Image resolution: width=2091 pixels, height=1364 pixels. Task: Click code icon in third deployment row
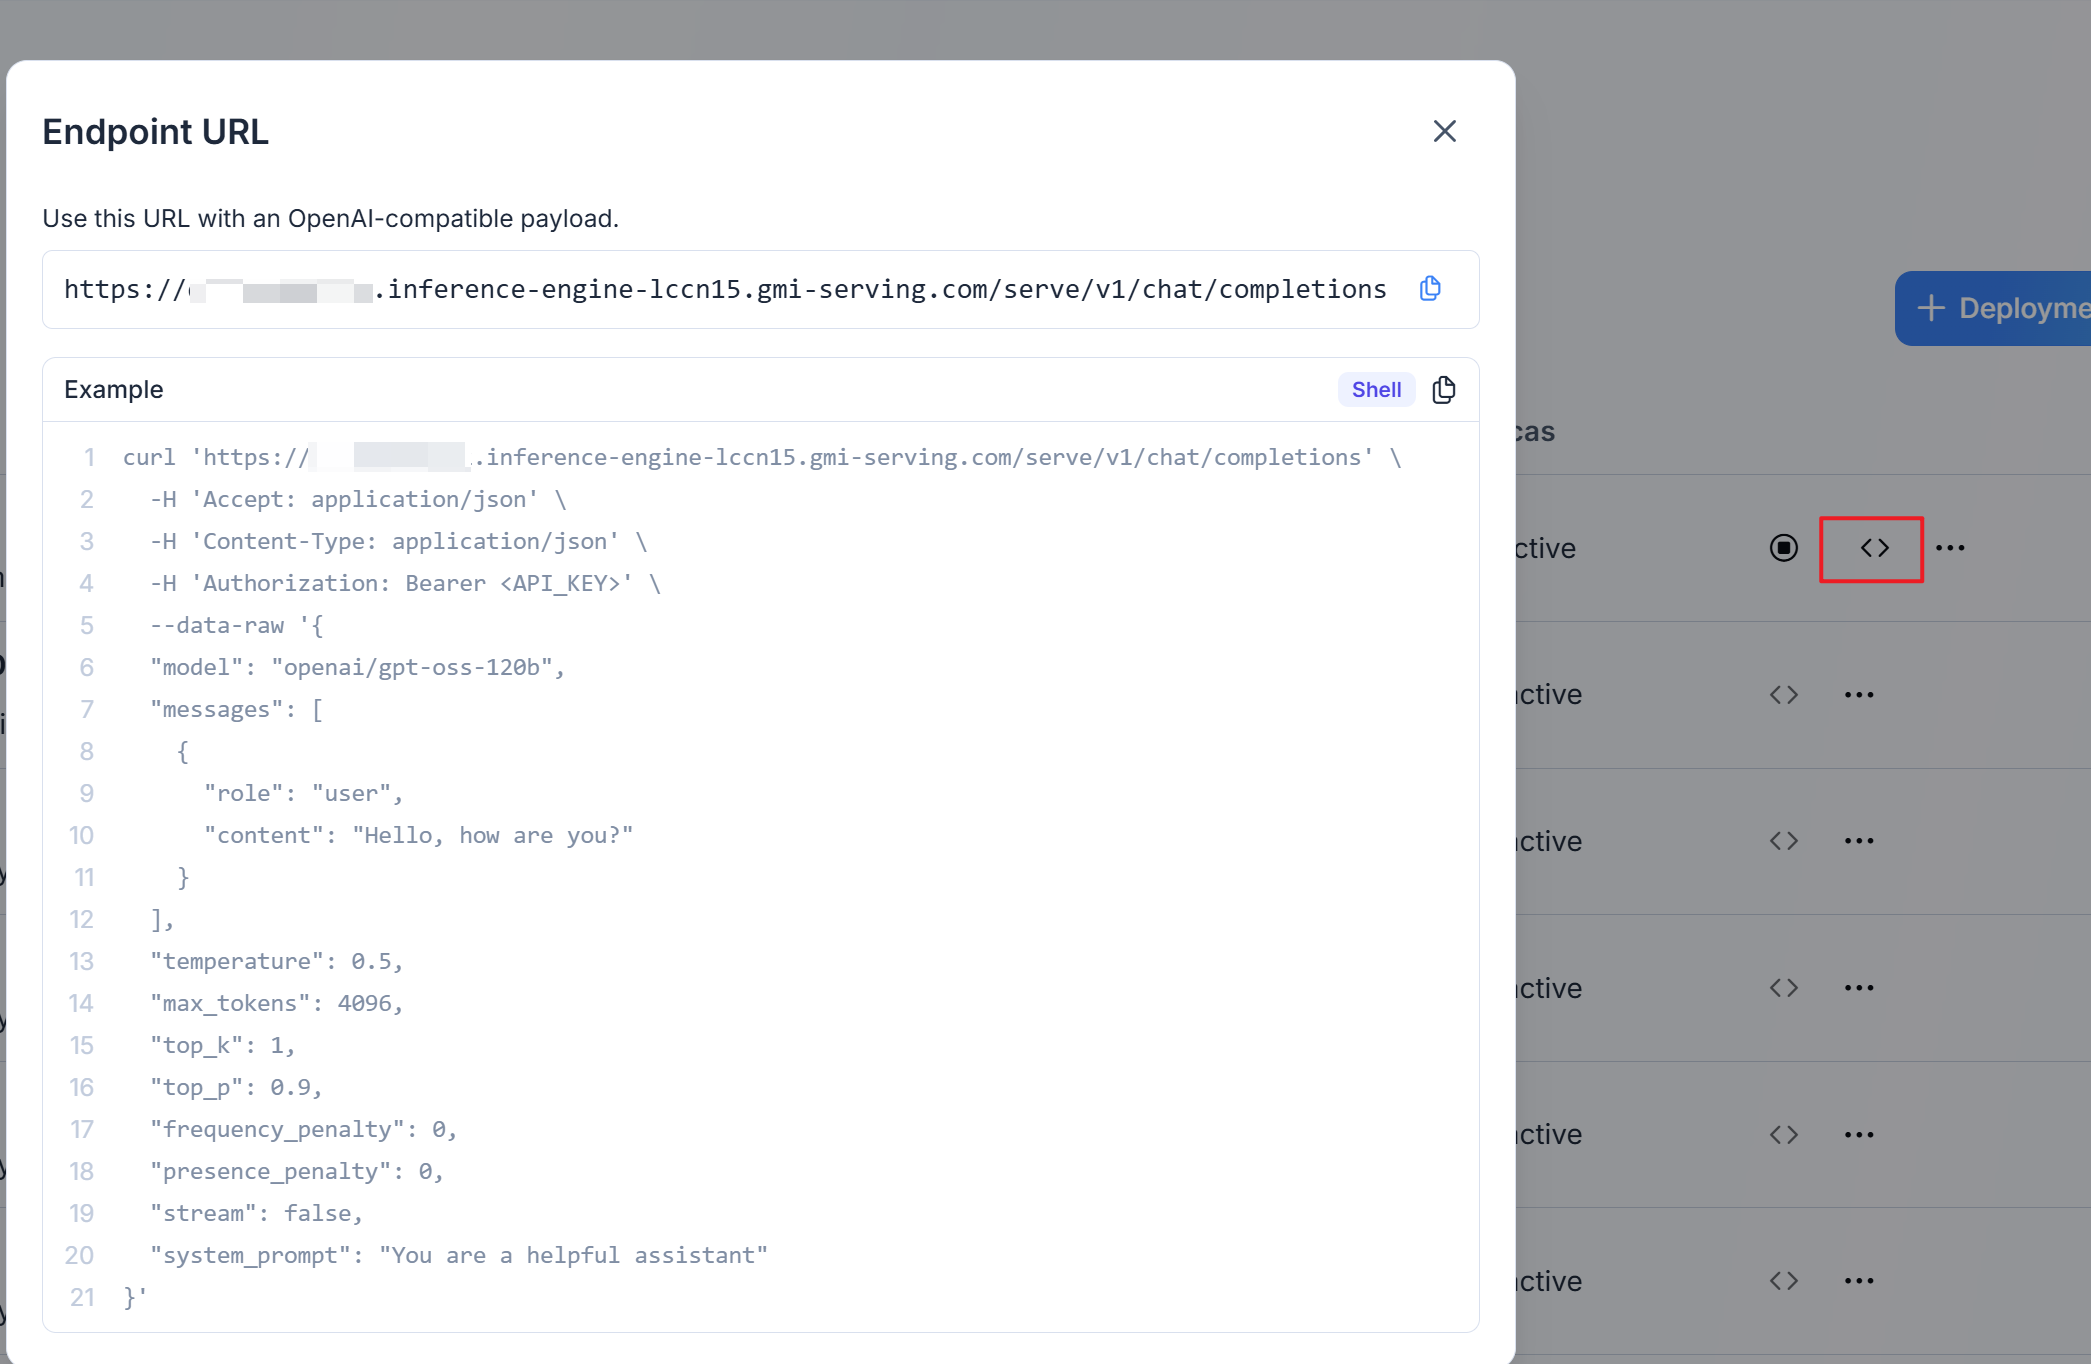(x=1783, y=841)
